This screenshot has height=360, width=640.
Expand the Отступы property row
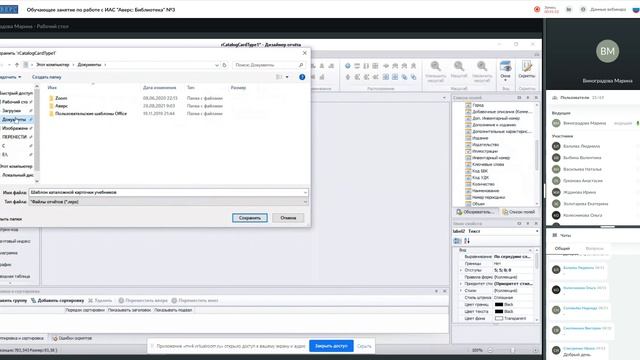461,270
